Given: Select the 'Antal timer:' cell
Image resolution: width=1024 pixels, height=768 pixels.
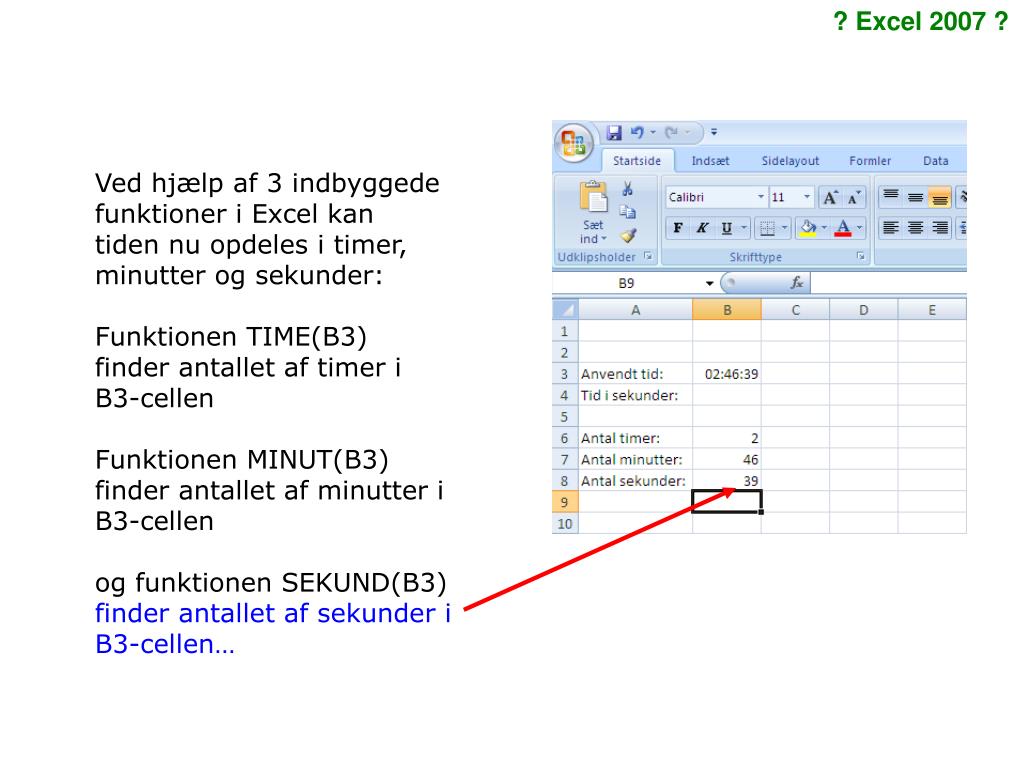Looking at the screenshot, I should (x=635, y=438).
